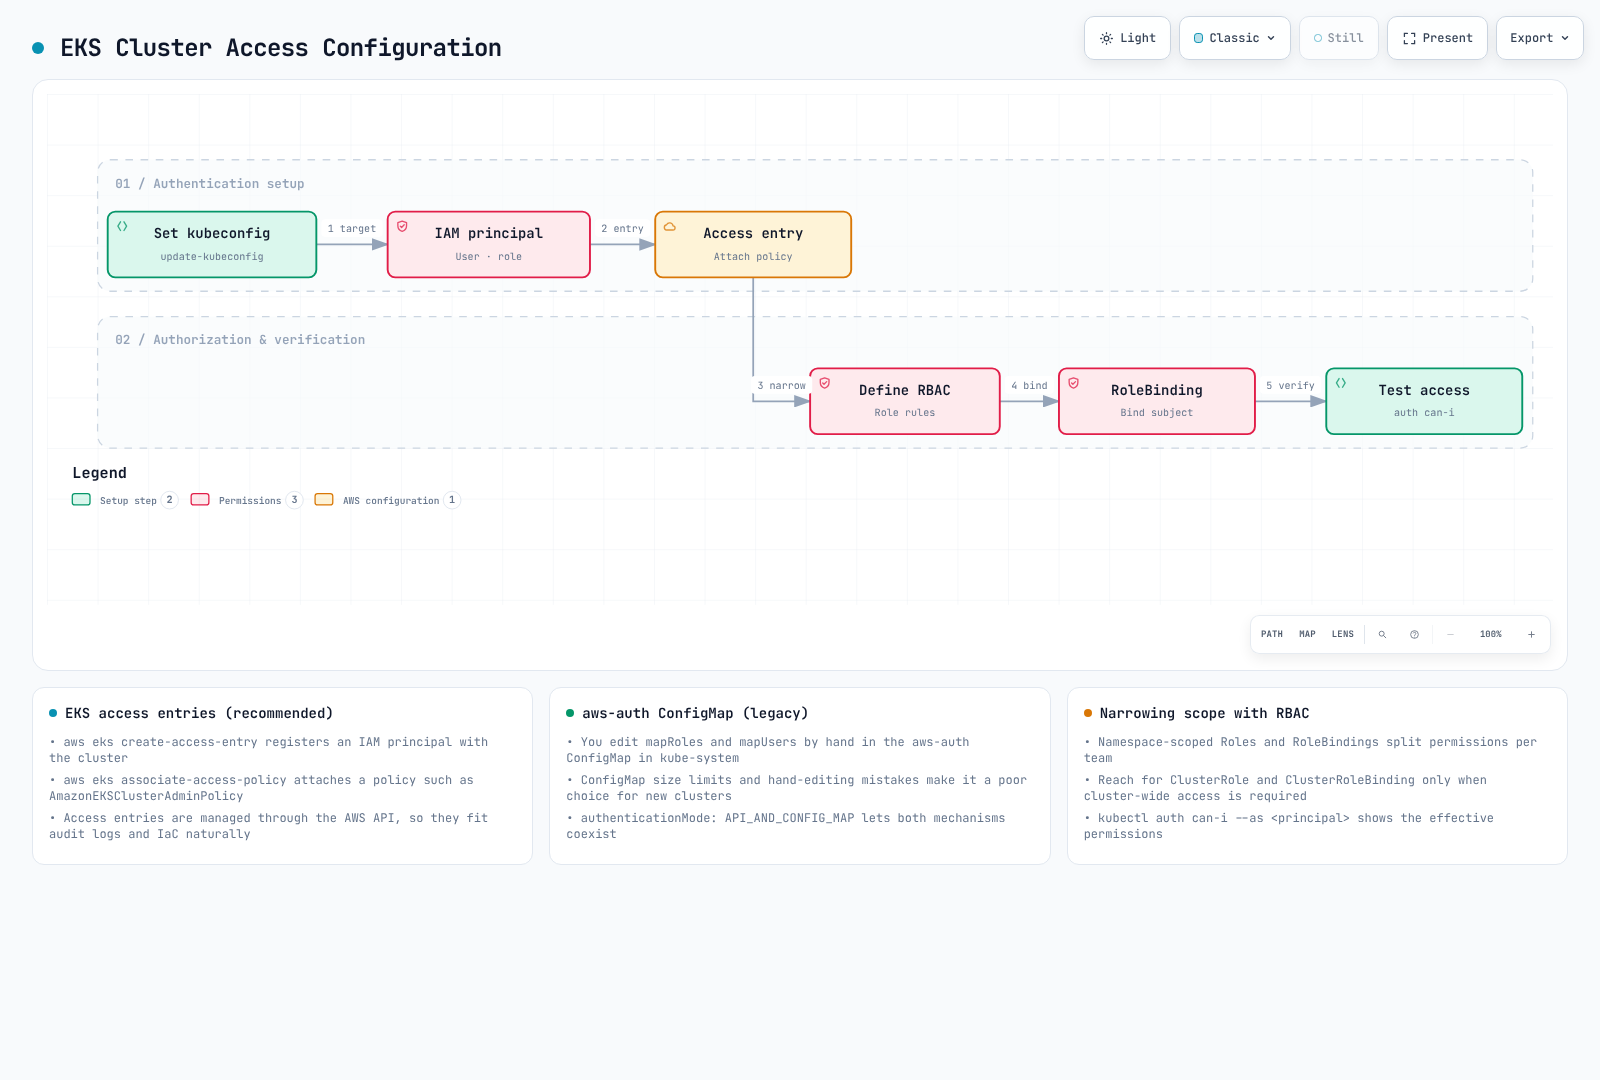Reset zoom via the 100% label
The image size is (1600, 1080).
tap(1490, 634)
